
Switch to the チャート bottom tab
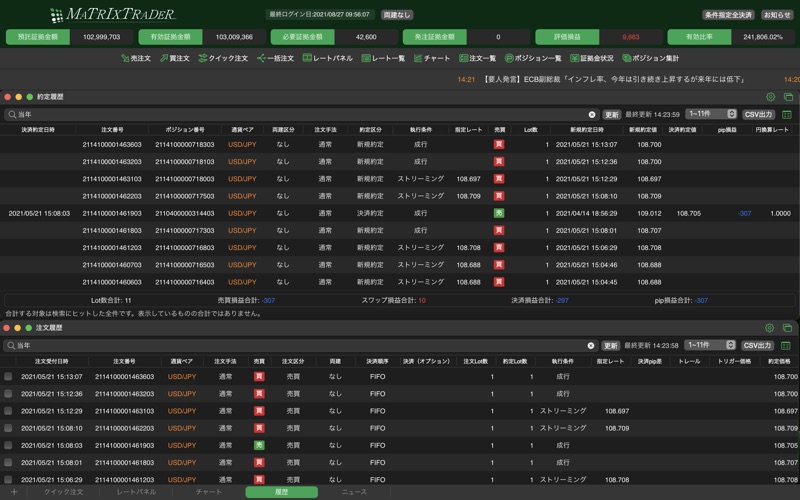[209, 492]
